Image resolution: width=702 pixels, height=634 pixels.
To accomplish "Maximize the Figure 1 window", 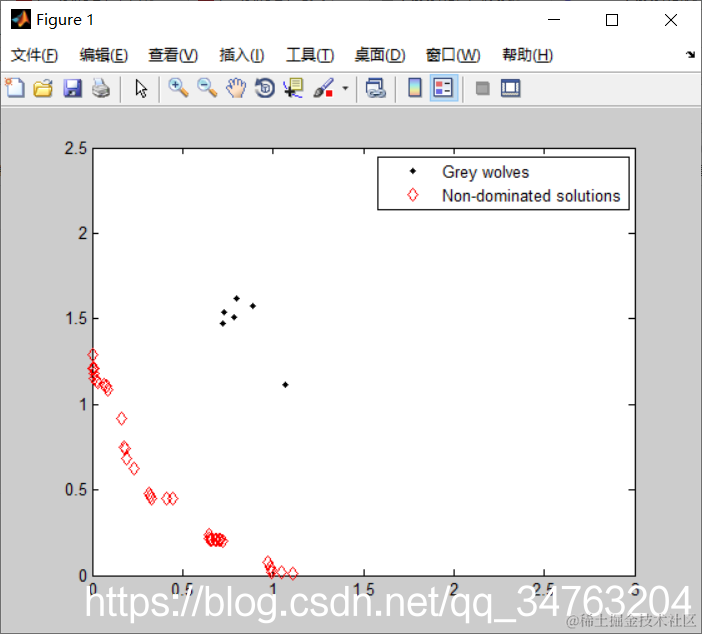I will pyautogui.click(x=612, y=20).
